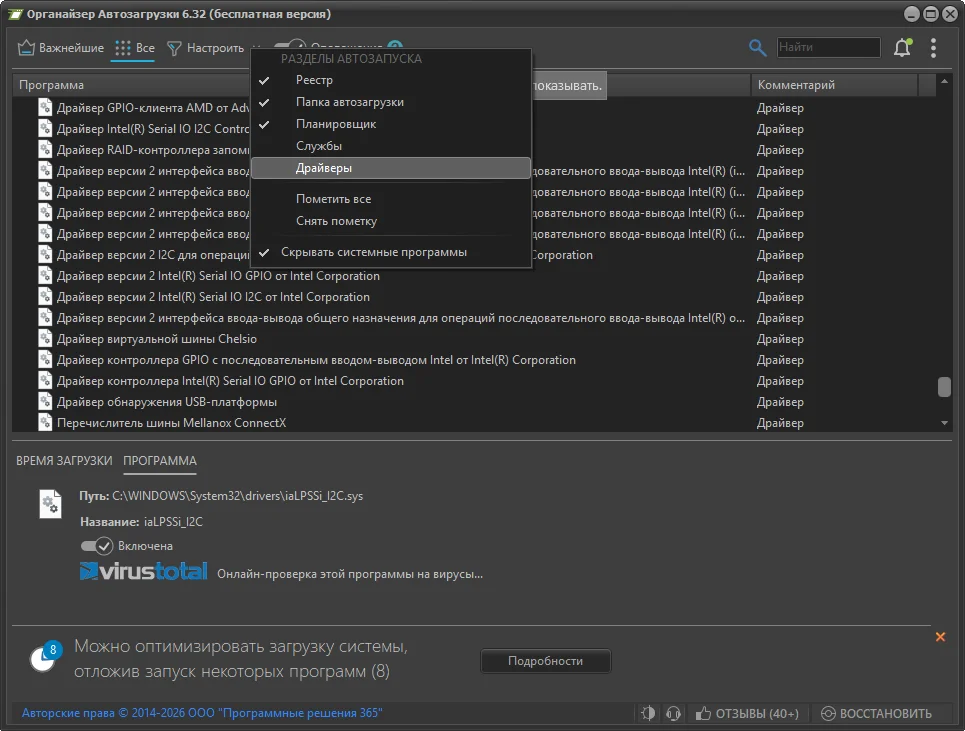Click the list scrollbar up arrow
This screenshot has height=731, width=965.
coord(944,81)
